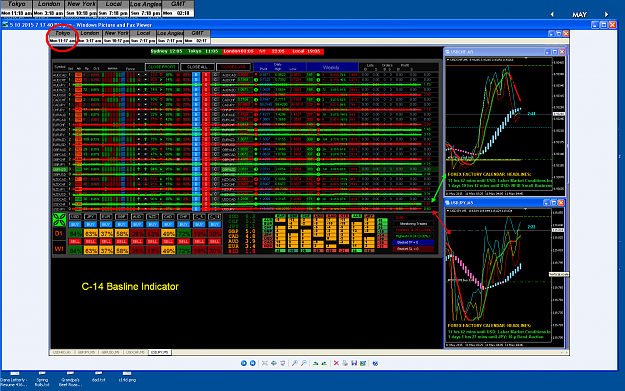The image size is (625, 391).
Task: Click the Weekly header in dashboard
Action: coord(331,67)
